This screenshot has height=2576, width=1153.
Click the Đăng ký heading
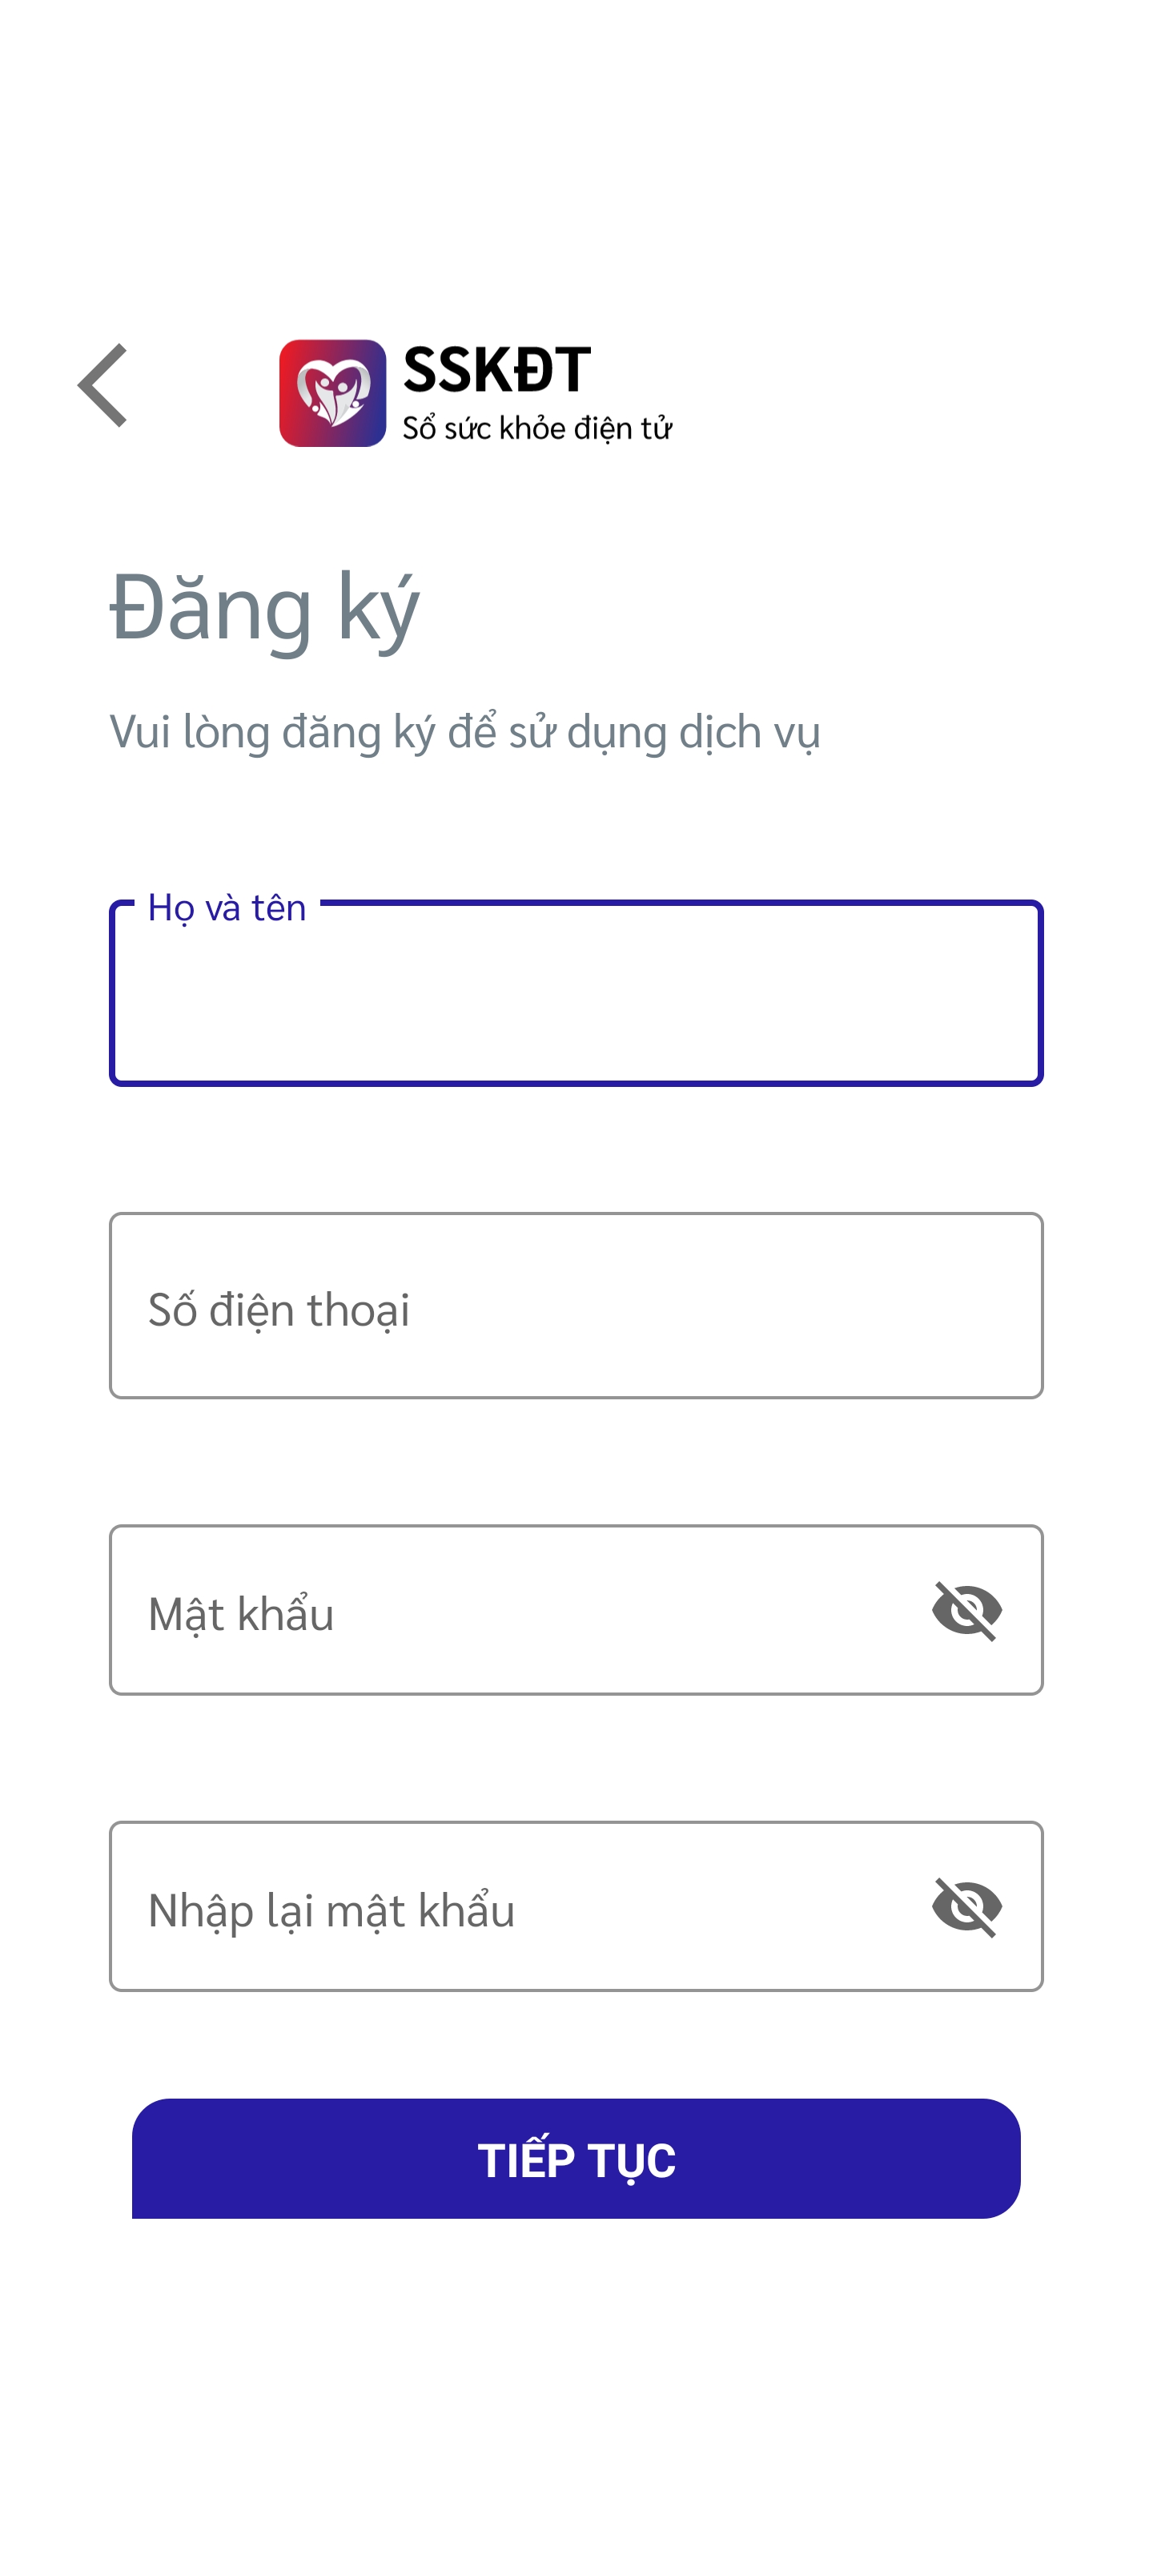click(265, 606)
